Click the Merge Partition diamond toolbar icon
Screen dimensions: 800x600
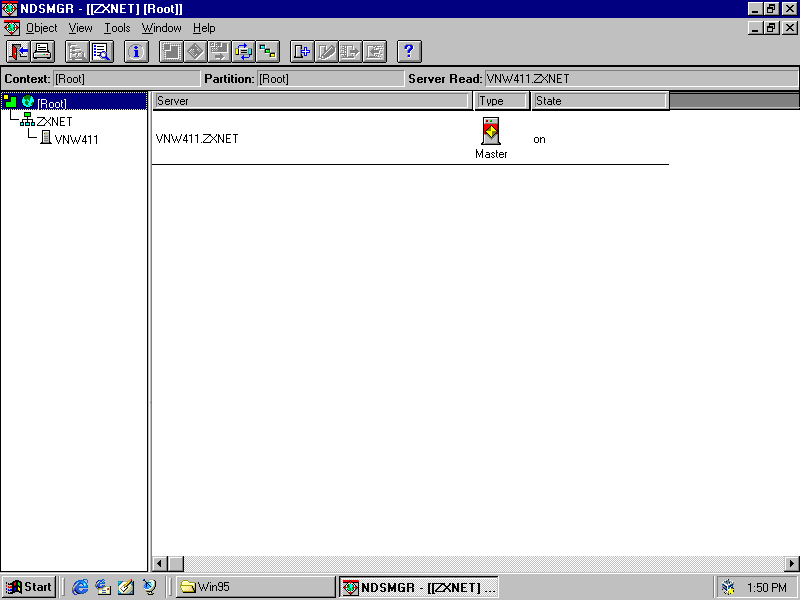tap(195, 52)
